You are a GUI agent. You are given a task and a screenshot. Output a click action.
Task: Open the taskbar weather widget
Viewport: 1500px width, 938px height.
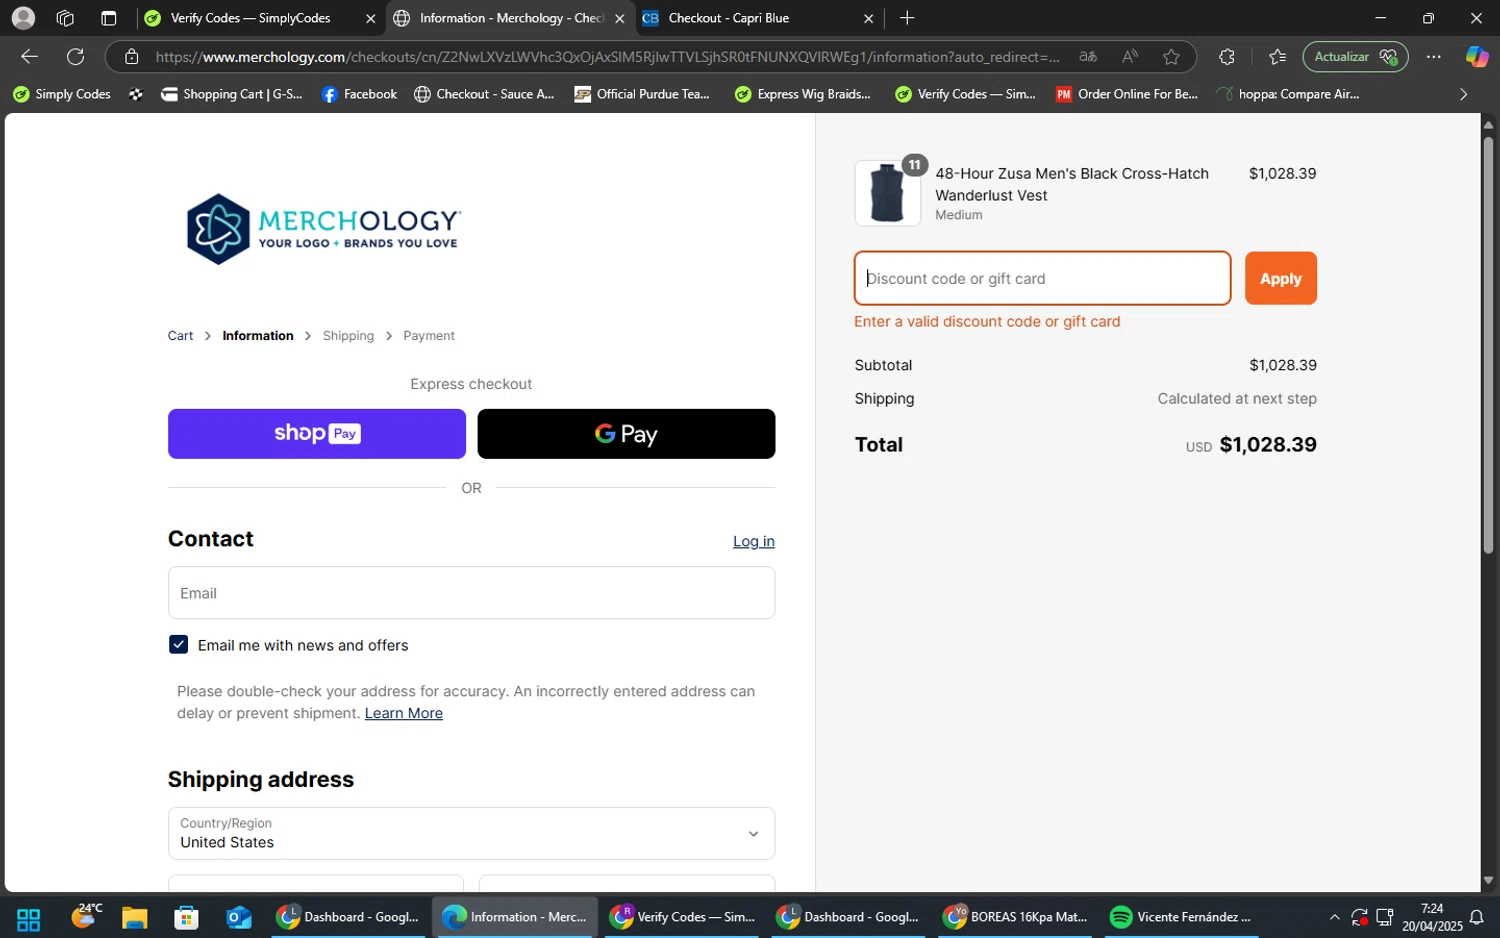coord(86,915)
